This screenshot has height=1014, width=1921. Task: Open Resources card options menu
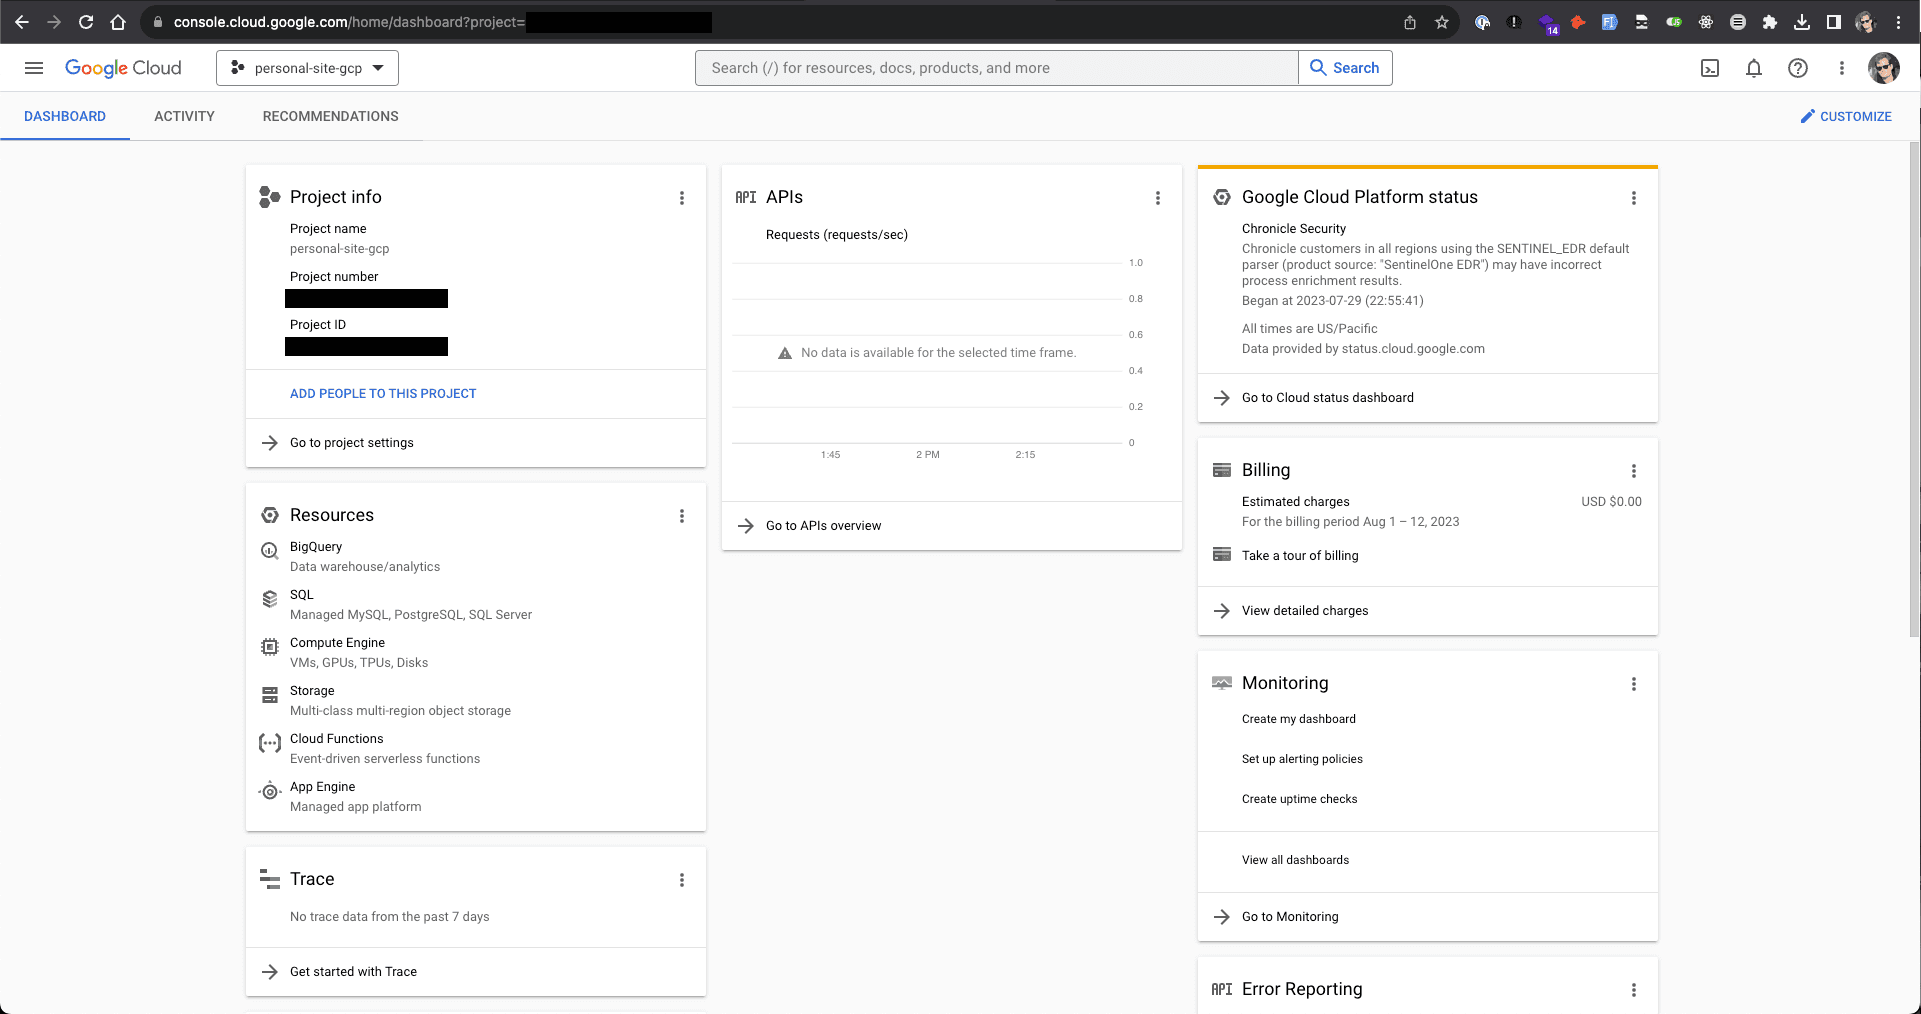coord(682,516)
